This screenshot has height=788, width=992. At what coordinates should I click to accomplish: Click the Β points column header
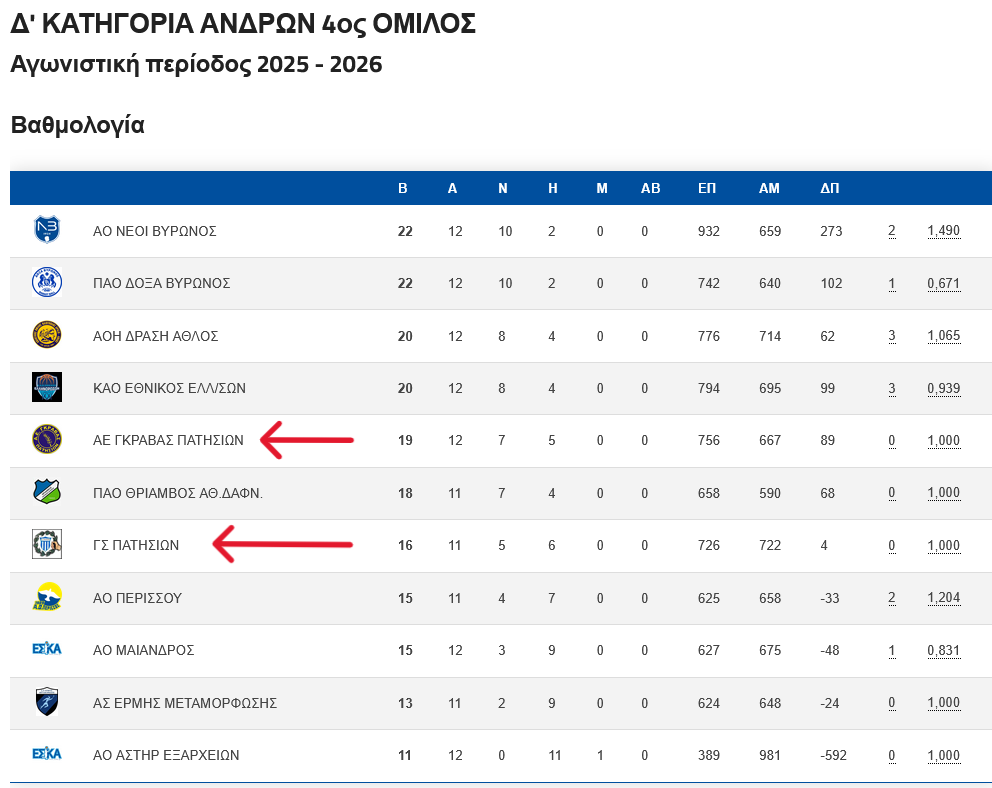[x=403, y=188]
